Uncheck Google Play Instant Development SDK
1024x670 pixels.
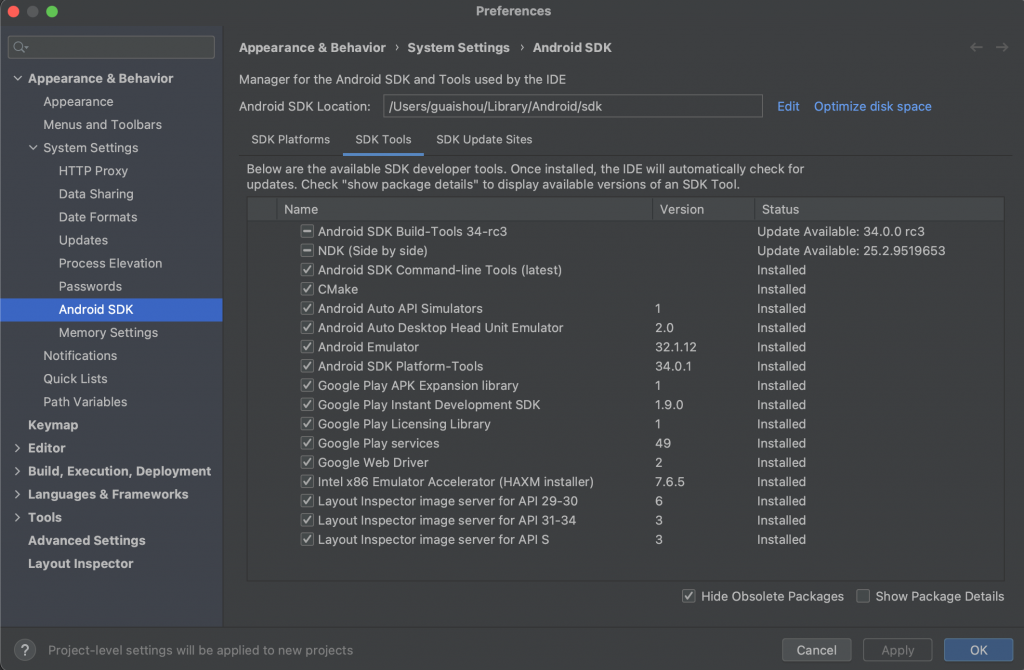click(x=307, y=404)
